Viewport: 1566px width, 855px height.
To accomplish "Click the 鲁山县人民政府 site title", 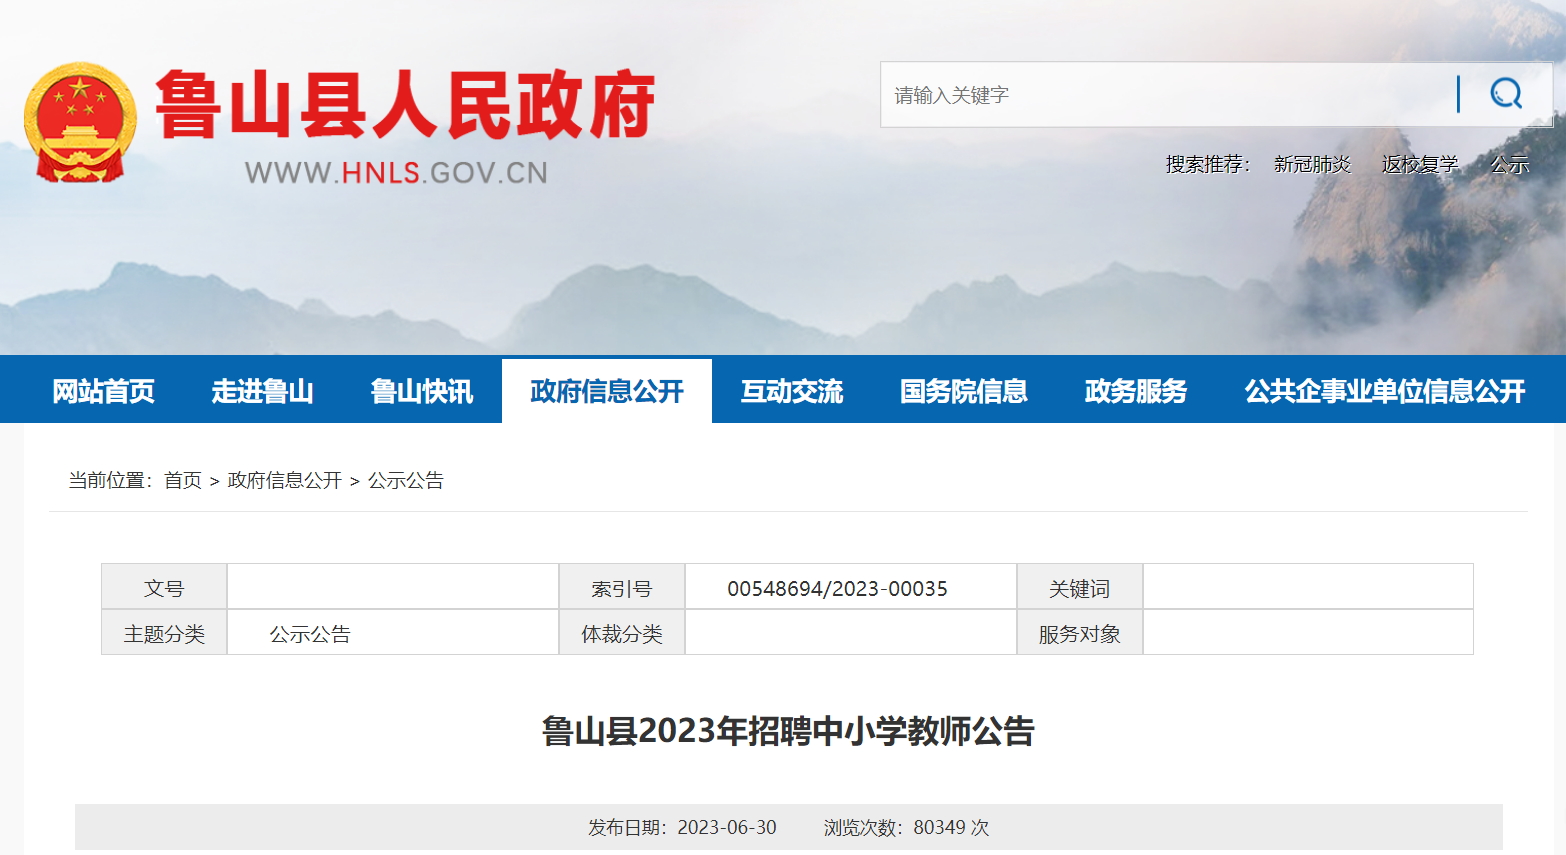I will pyautogui.click(x=405, y=105).
